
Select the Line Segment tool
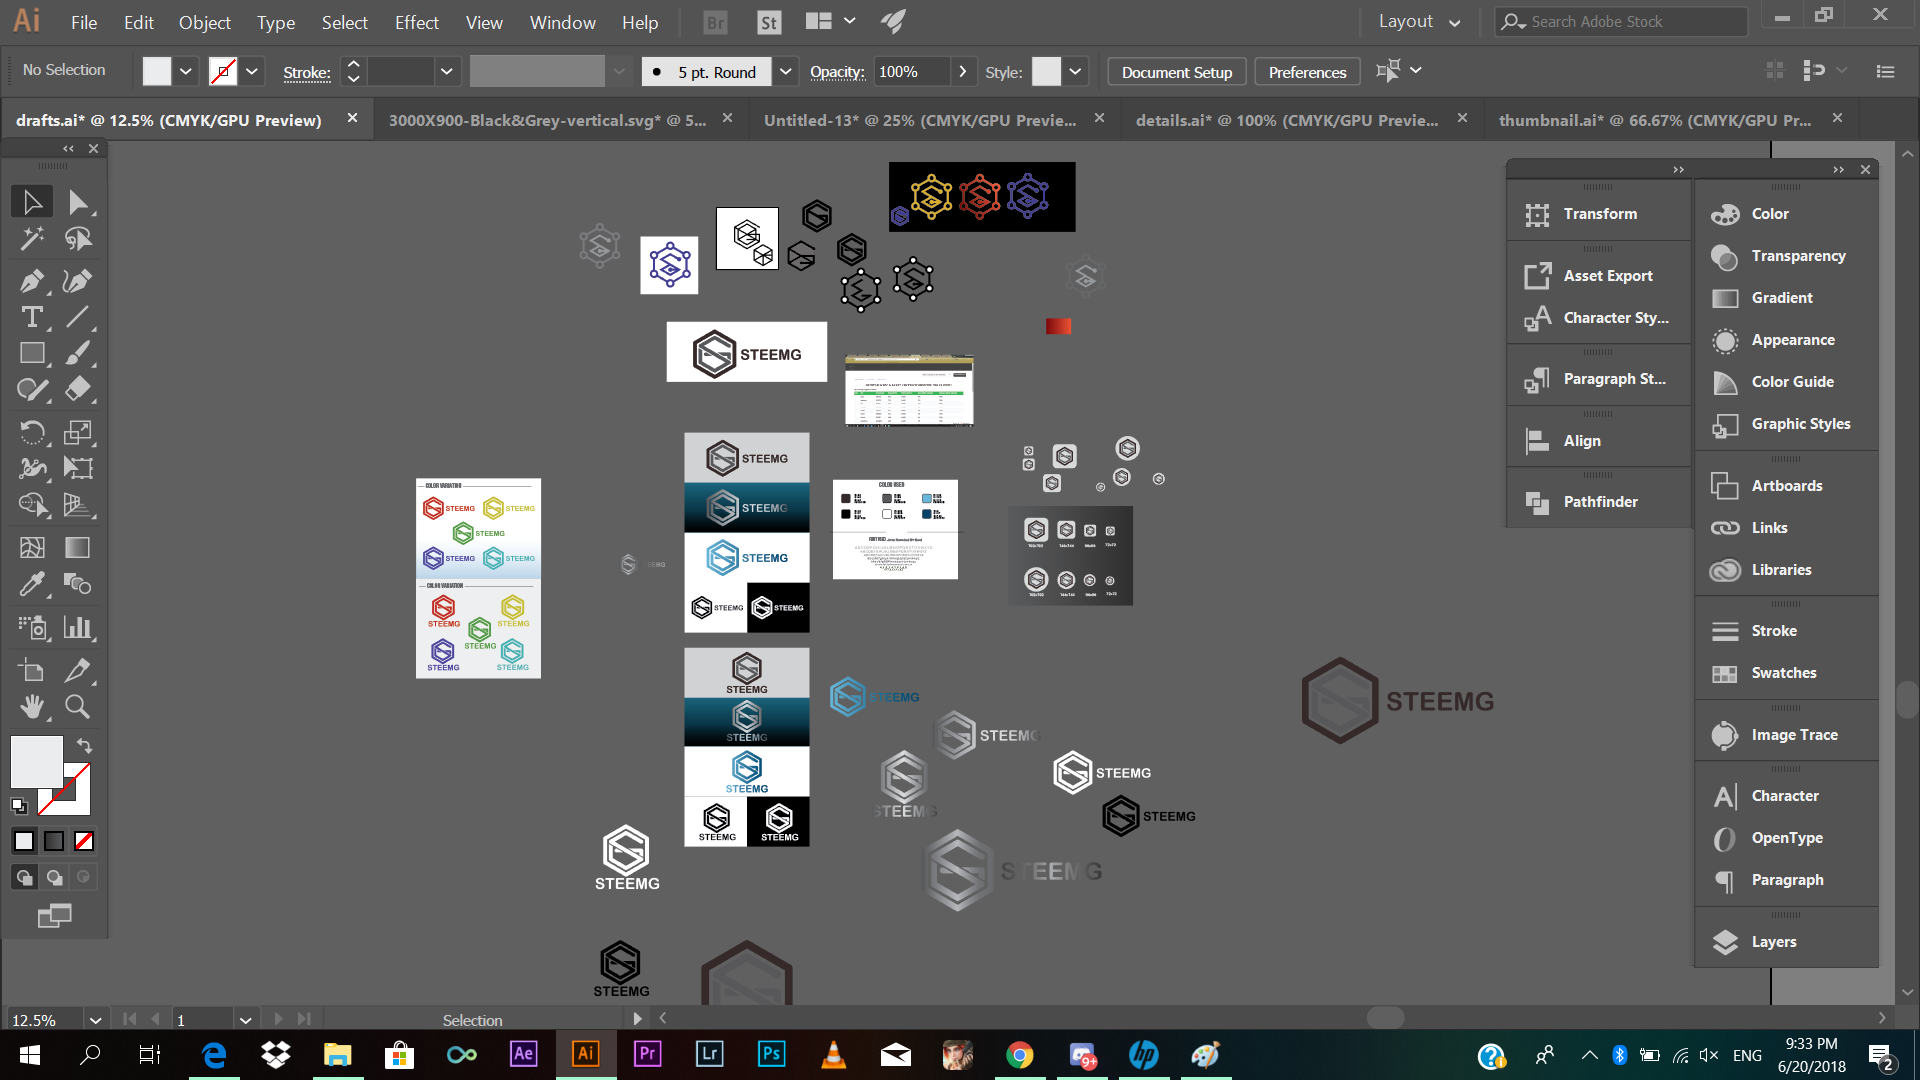coord(78,317)
